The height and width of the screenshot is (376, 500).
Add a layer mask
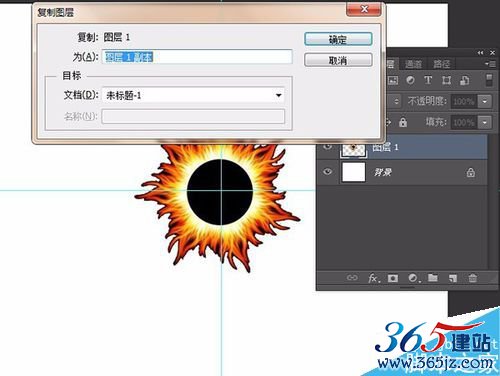[x=393, y=278]
